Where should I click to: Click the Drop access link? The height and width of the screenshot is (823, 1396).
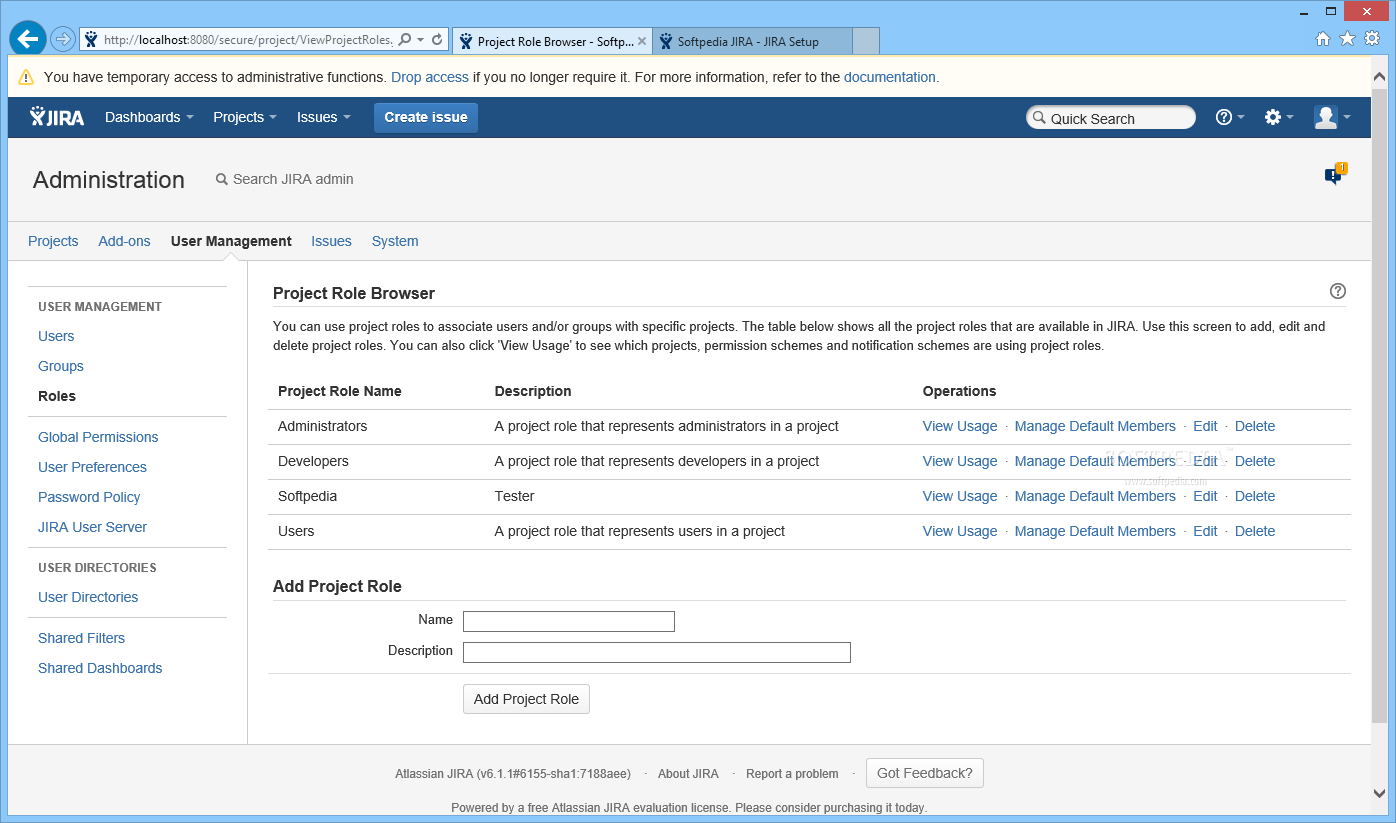click(x=430, y=77)
